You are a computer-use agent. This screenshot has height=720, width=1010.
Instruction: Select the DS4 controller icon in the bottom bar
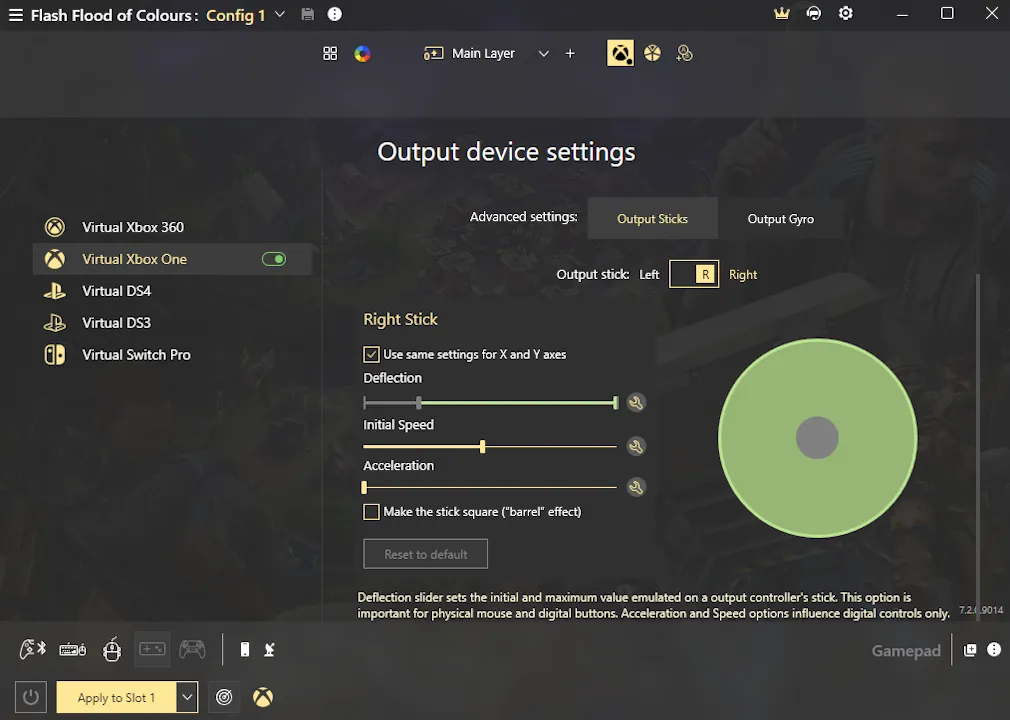(x=192, y=650)
